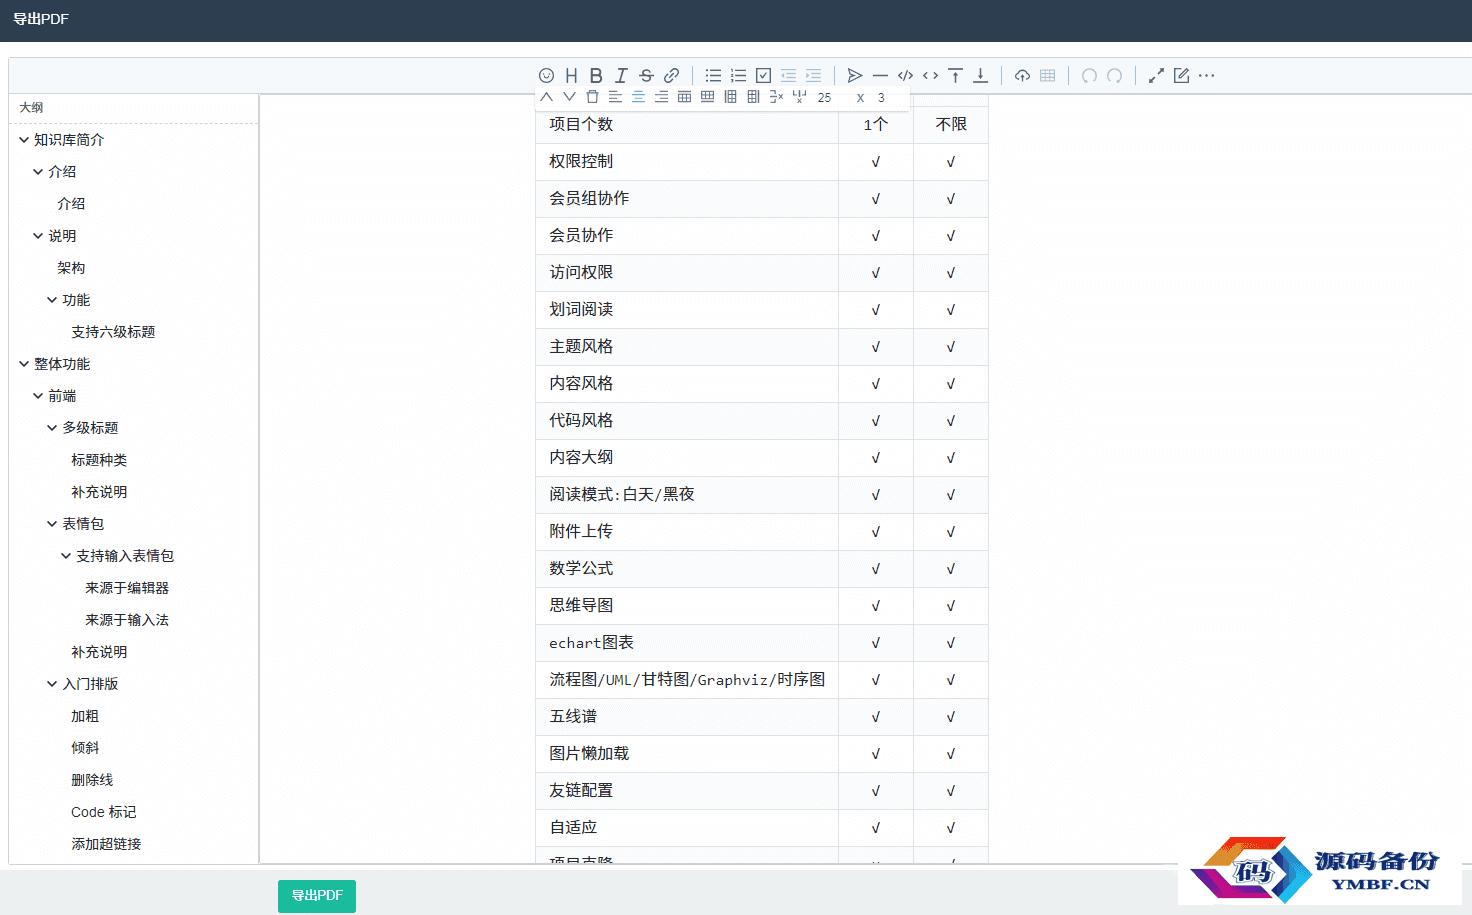Insert a table column to the left
The height and width of the screenshot is (915, 1472).
click(730, 97)
